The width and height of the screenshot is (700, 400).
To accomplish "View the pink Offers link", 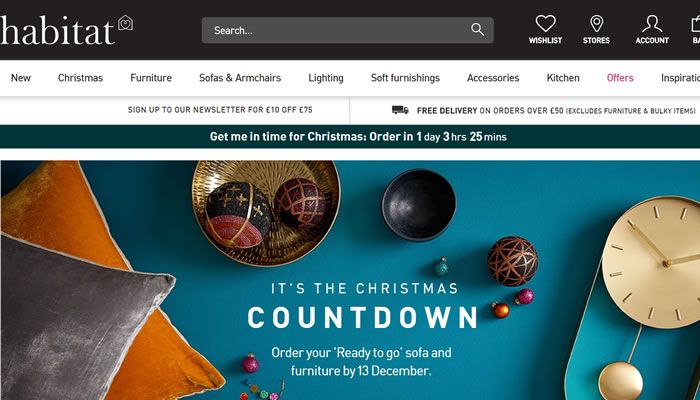I will click(620, 78).
